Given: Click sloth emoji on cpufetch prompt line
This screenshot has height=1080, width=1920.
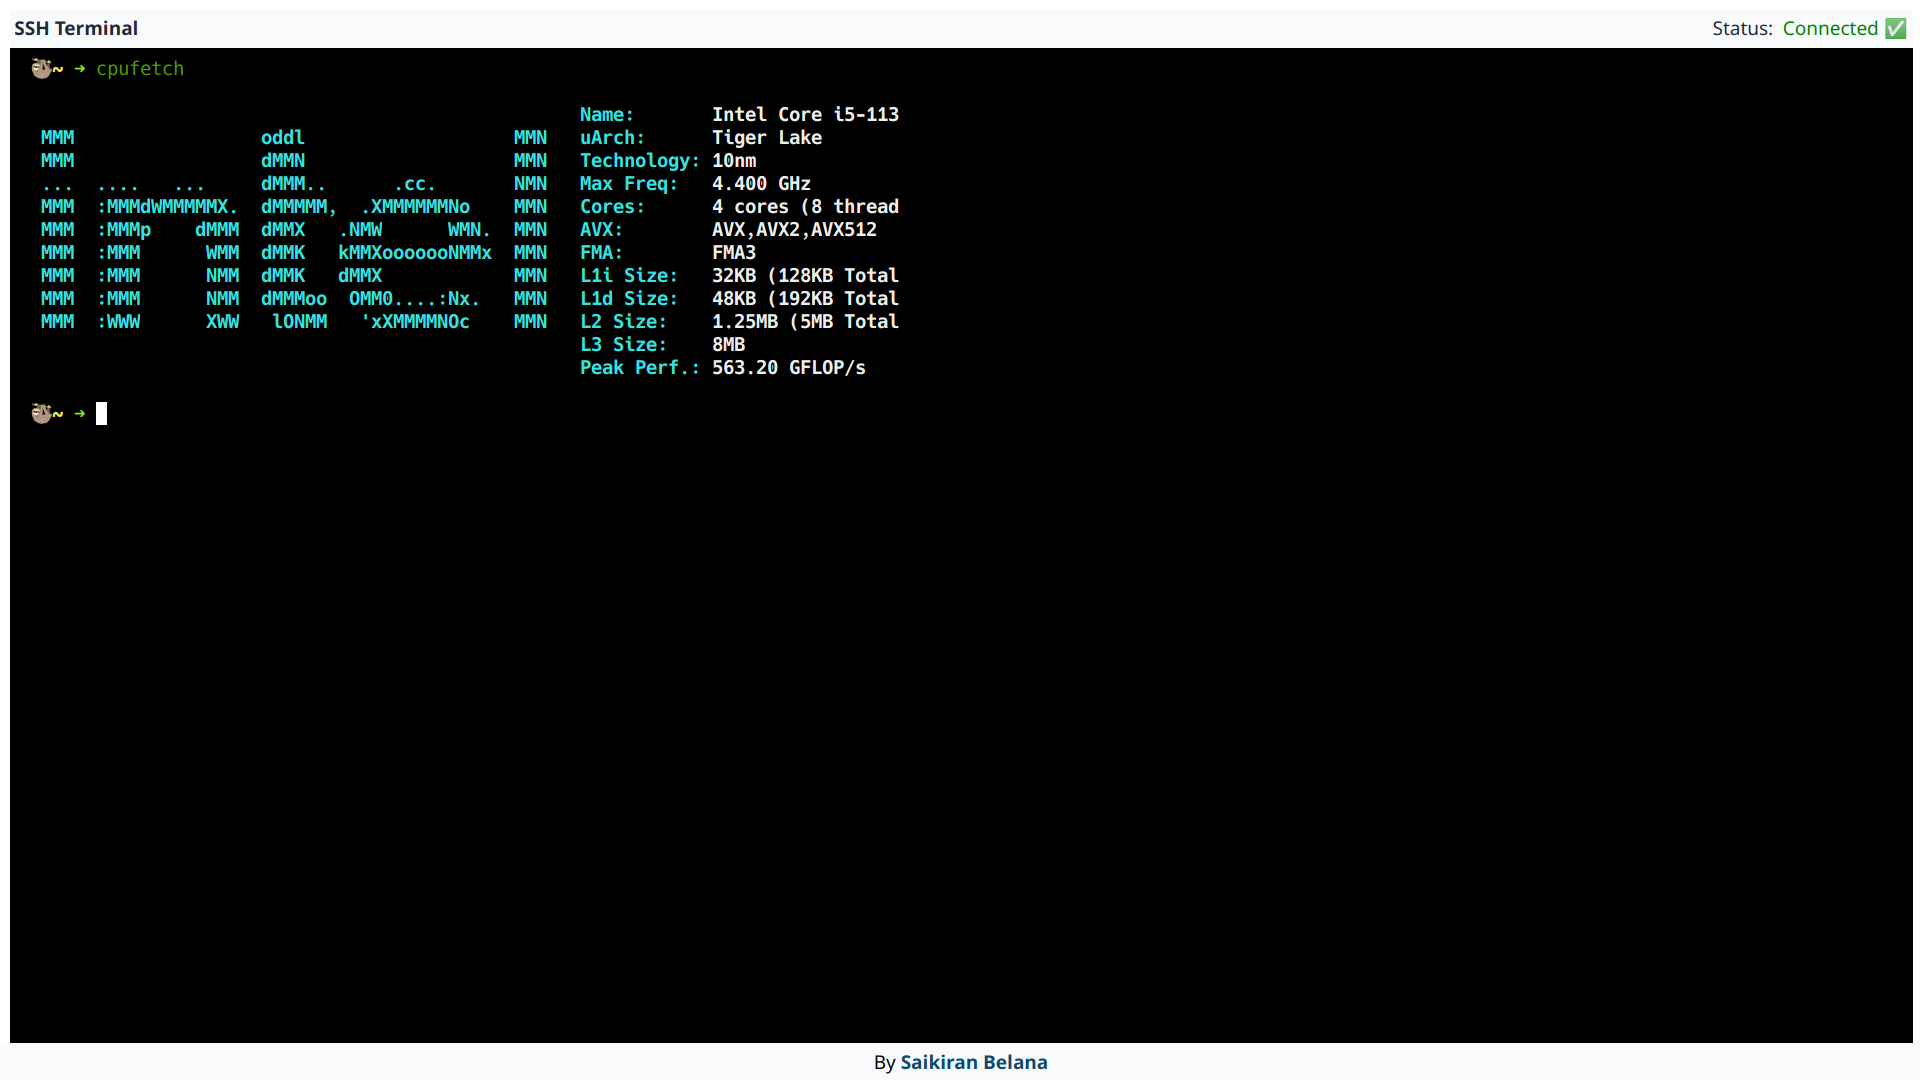Looking at the screenshot, I should coord(41,68).
